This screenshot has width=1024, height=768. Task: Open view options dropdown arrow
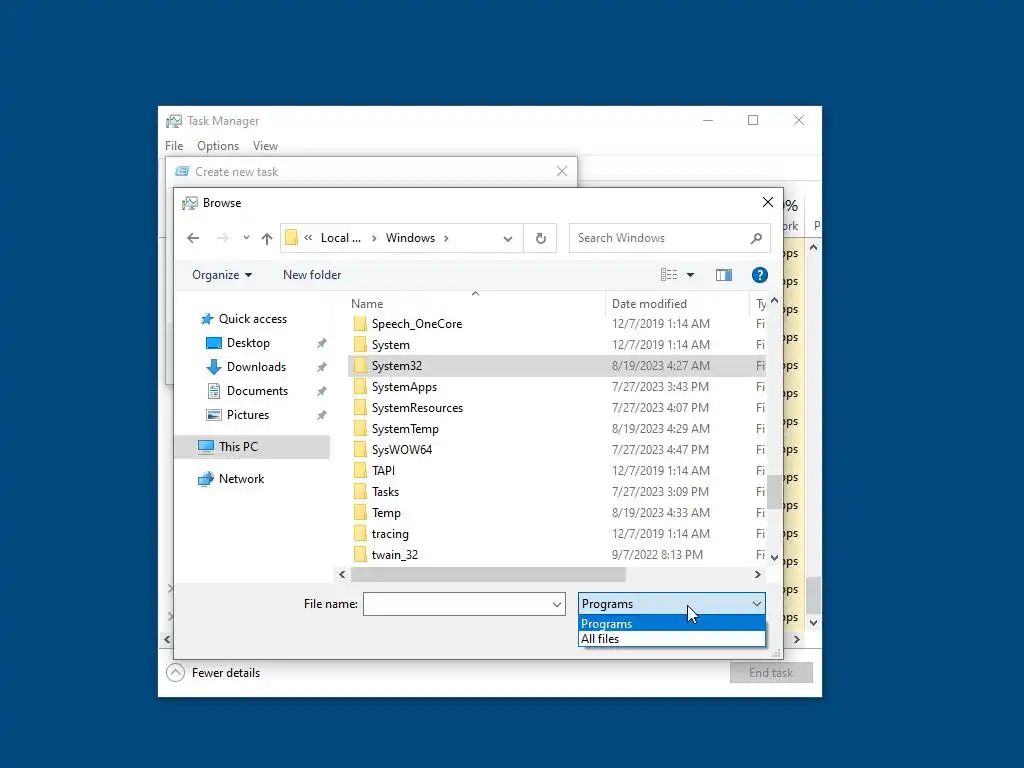(x=690, y=275)
